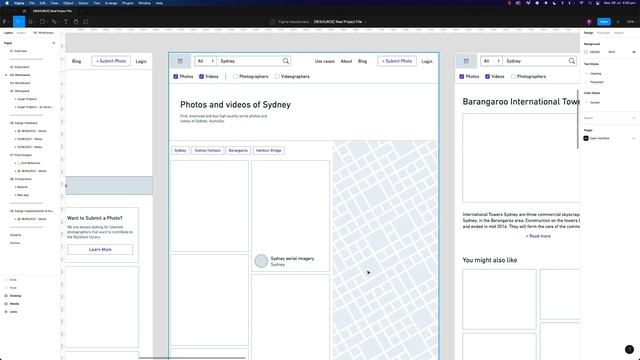Select the Rectangle shape tool

(x=42, y=22)
